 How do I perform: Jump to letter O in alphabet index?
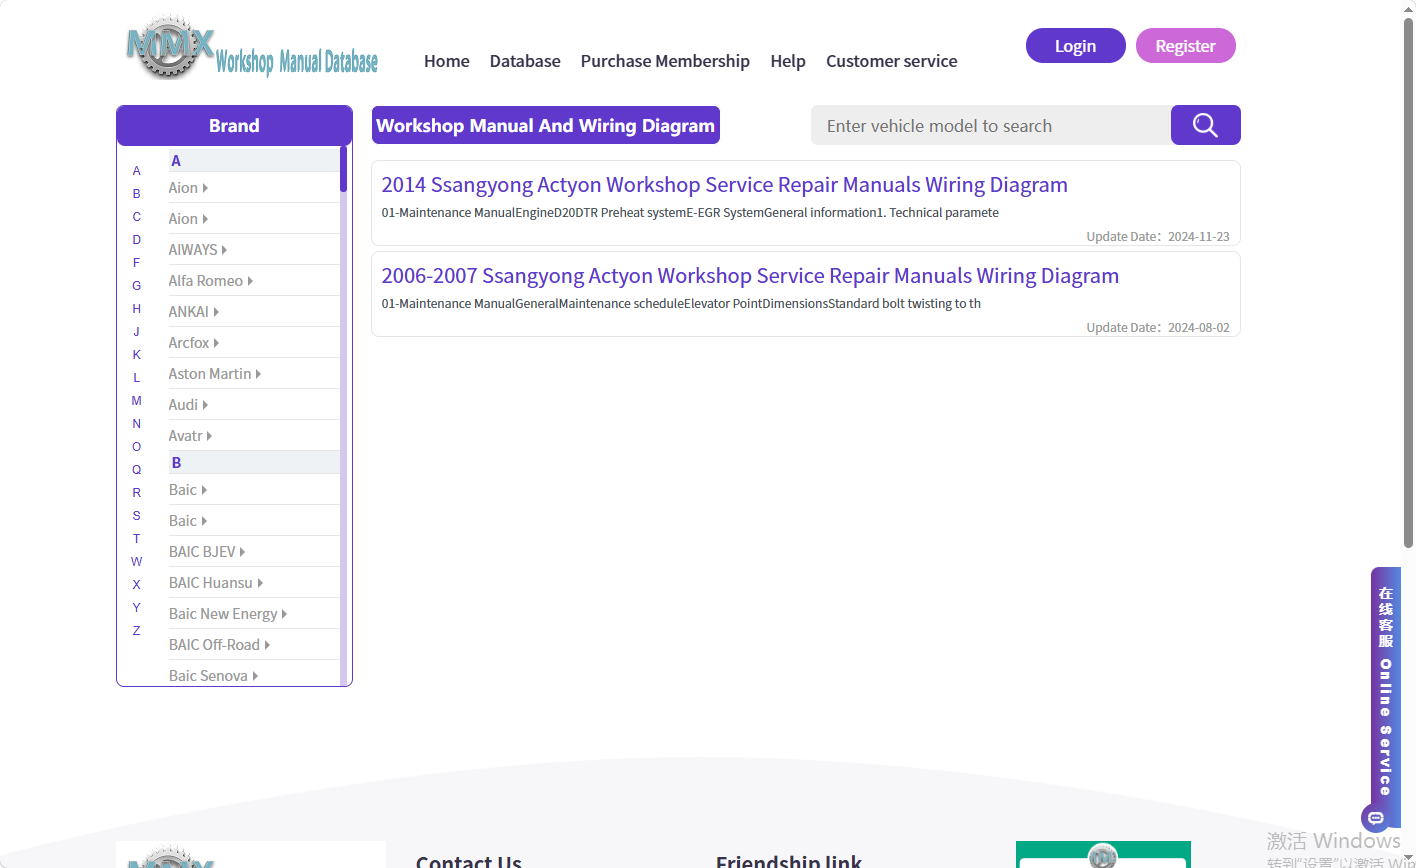[137, 447]
